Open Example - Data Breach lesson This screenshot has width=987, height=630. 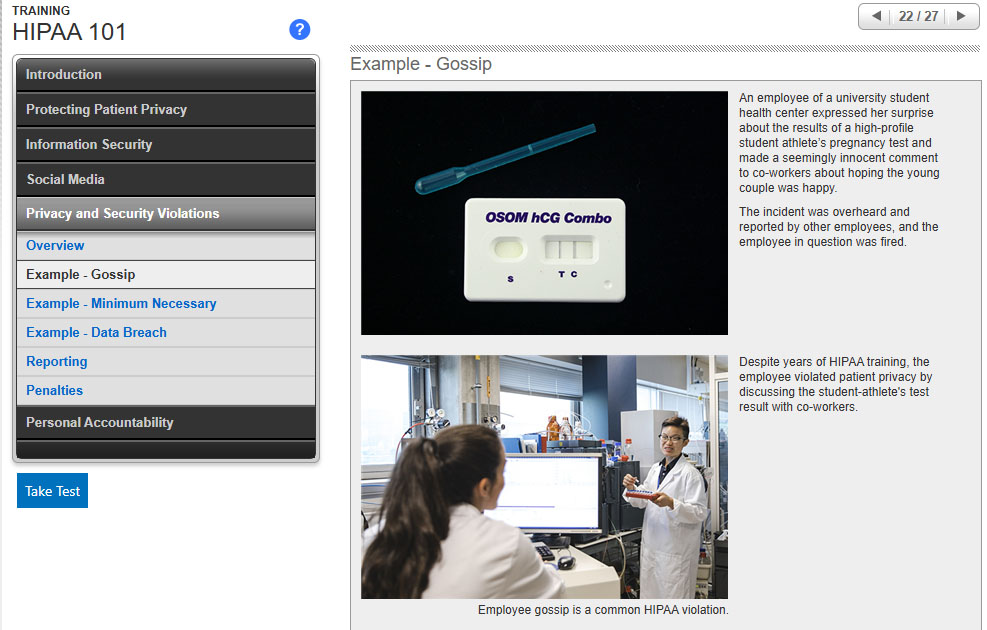point(96,333)
